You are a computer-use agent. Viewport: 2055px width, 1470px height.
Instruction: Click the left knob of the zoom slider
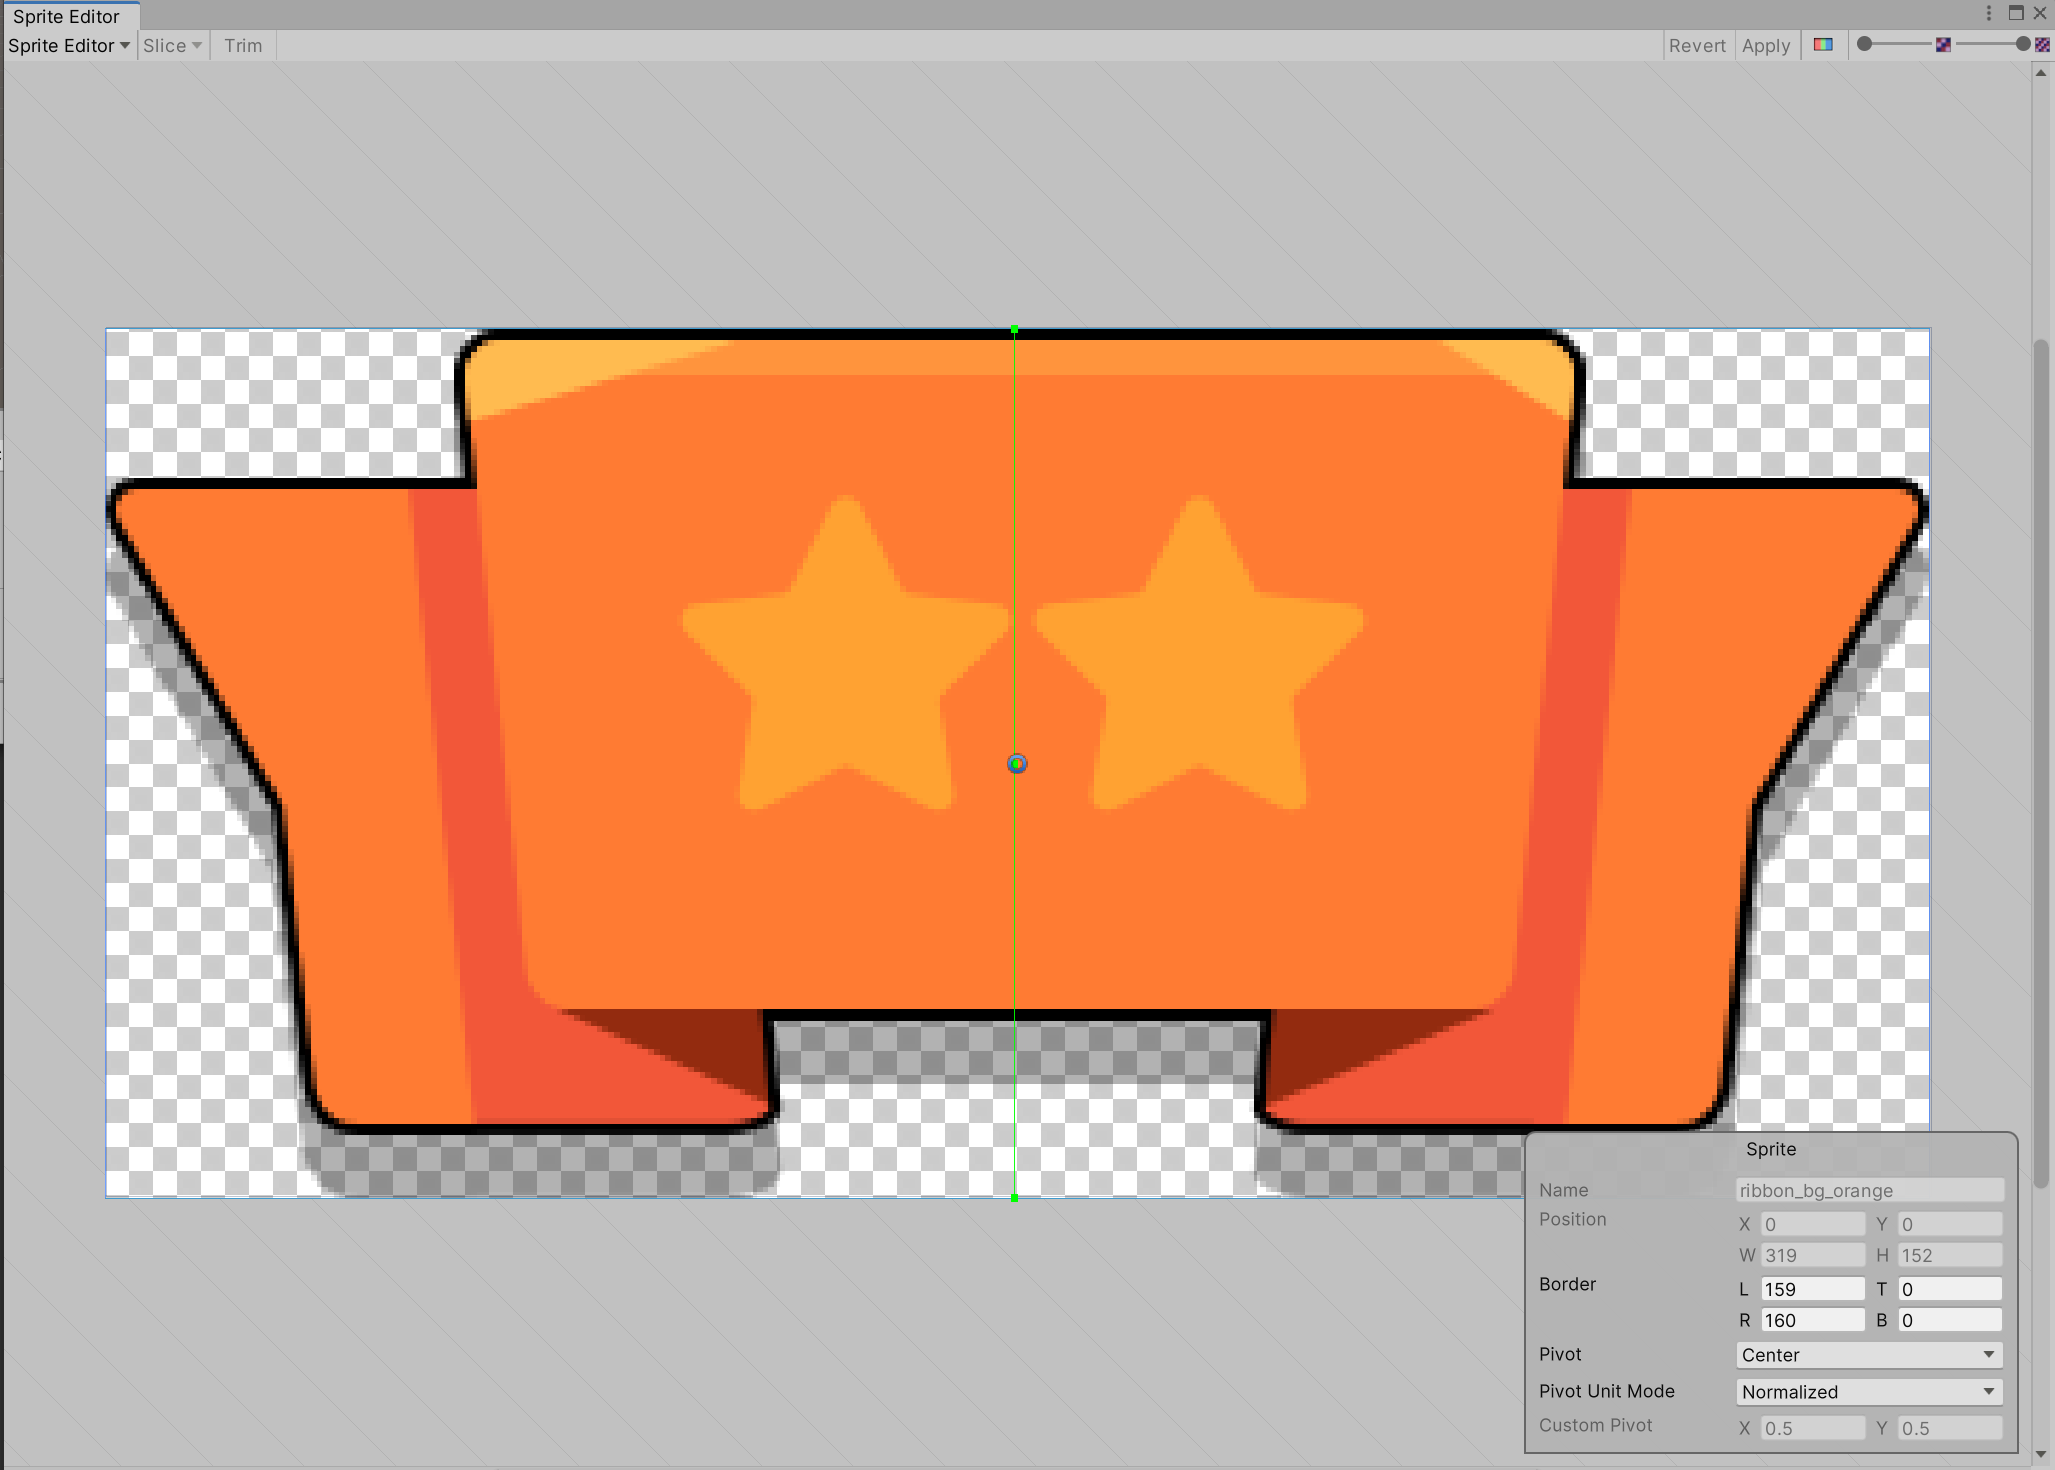(x=1864, y=44)
